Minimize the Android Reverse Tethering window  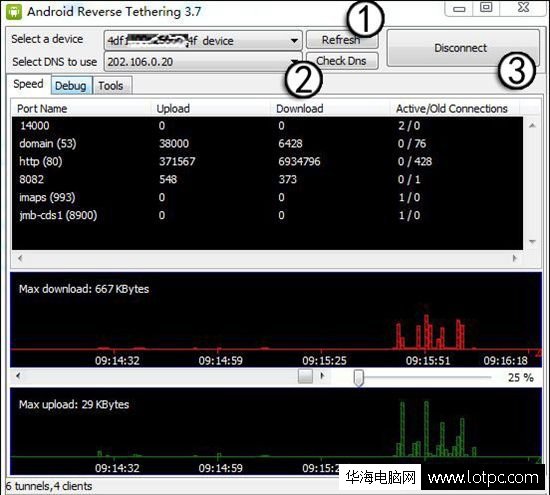459,8
